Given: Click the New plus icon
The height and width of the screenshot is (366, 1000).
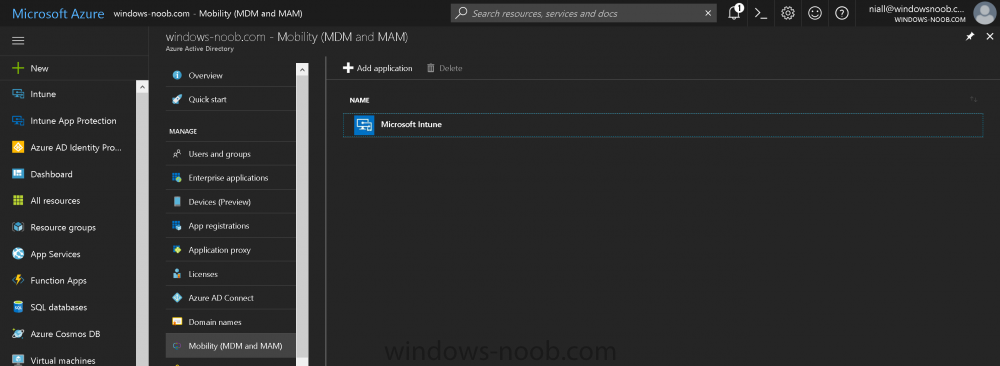Looking at the screenshot, I should coord(18,68).
